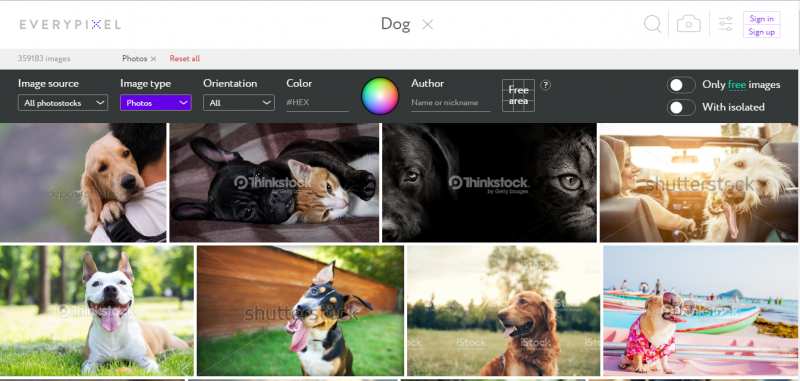
Task: Go to Everypixel home logo
Action: point(70,24)
